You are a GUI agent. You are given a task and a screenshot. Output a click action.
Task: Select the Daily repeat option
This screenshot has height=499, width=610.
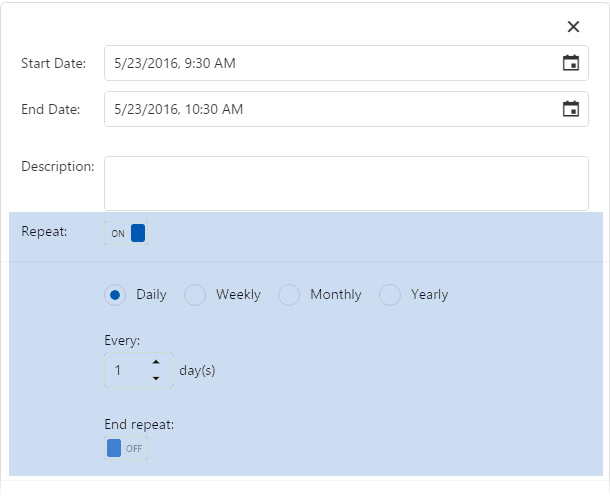[x=115, y=295]
